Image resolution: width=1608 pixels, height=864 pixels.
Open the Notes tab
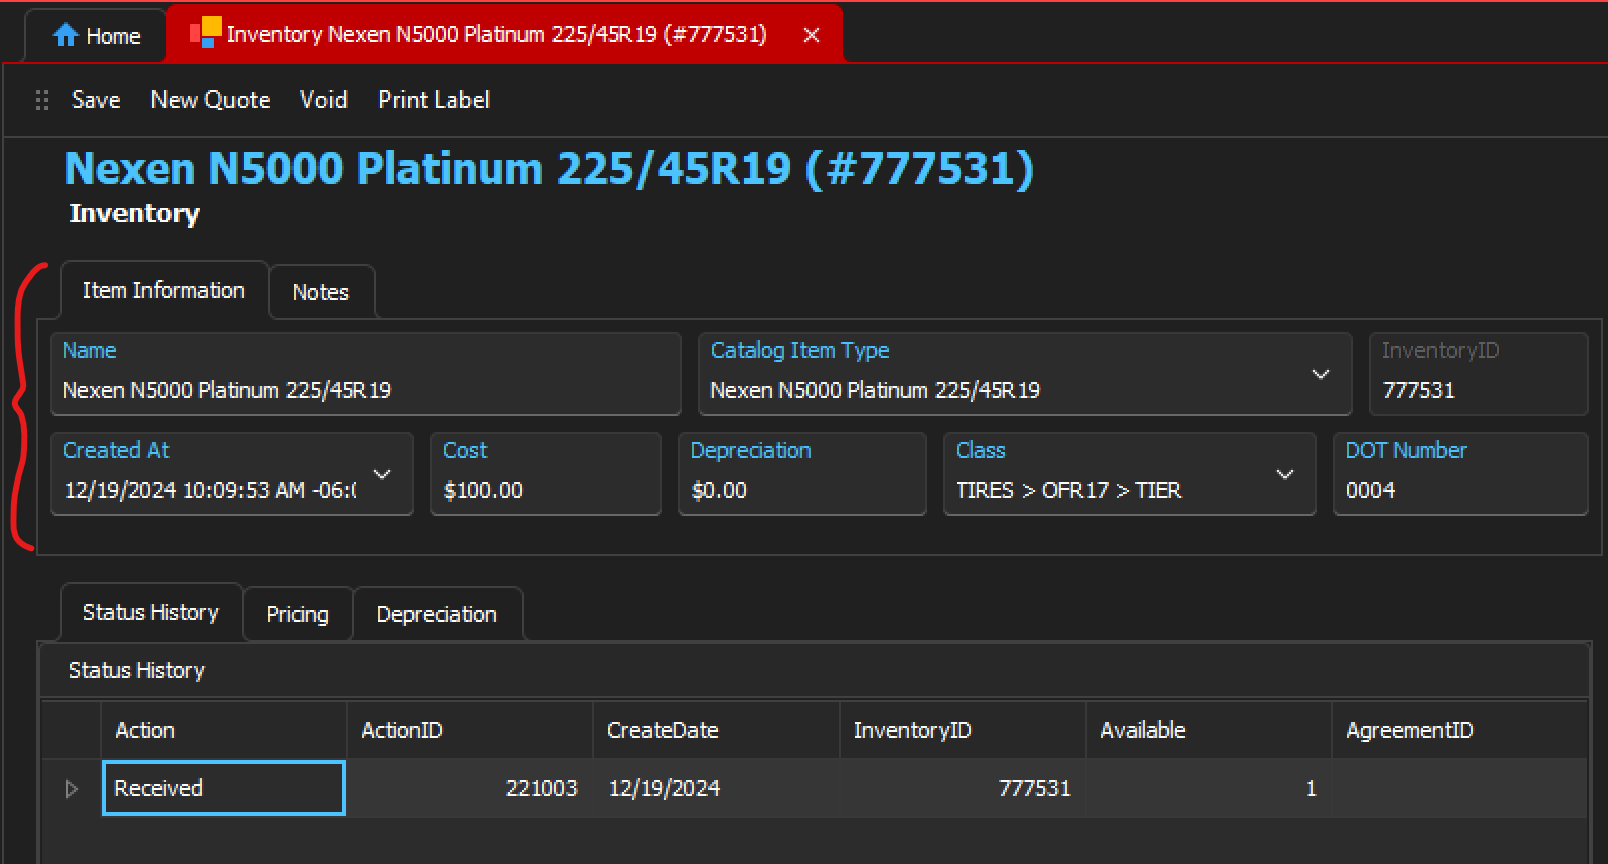(x=321, y=292)
